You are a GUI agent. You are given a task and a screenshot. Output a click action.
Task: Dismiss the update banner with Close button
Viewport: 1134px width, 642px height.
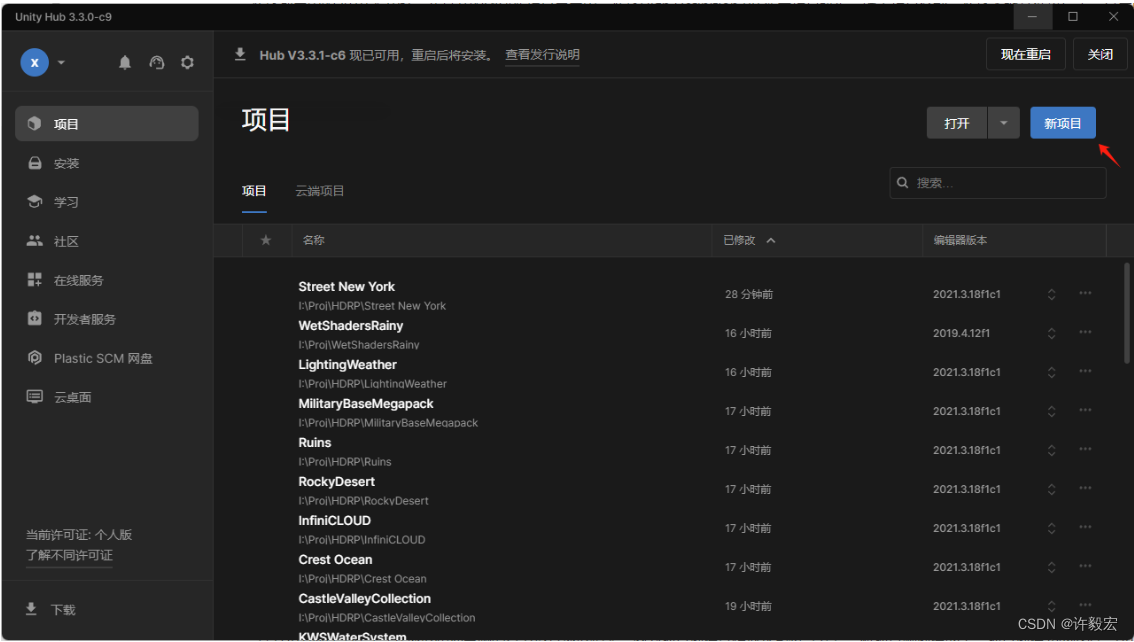click(x=1100, y=54)
